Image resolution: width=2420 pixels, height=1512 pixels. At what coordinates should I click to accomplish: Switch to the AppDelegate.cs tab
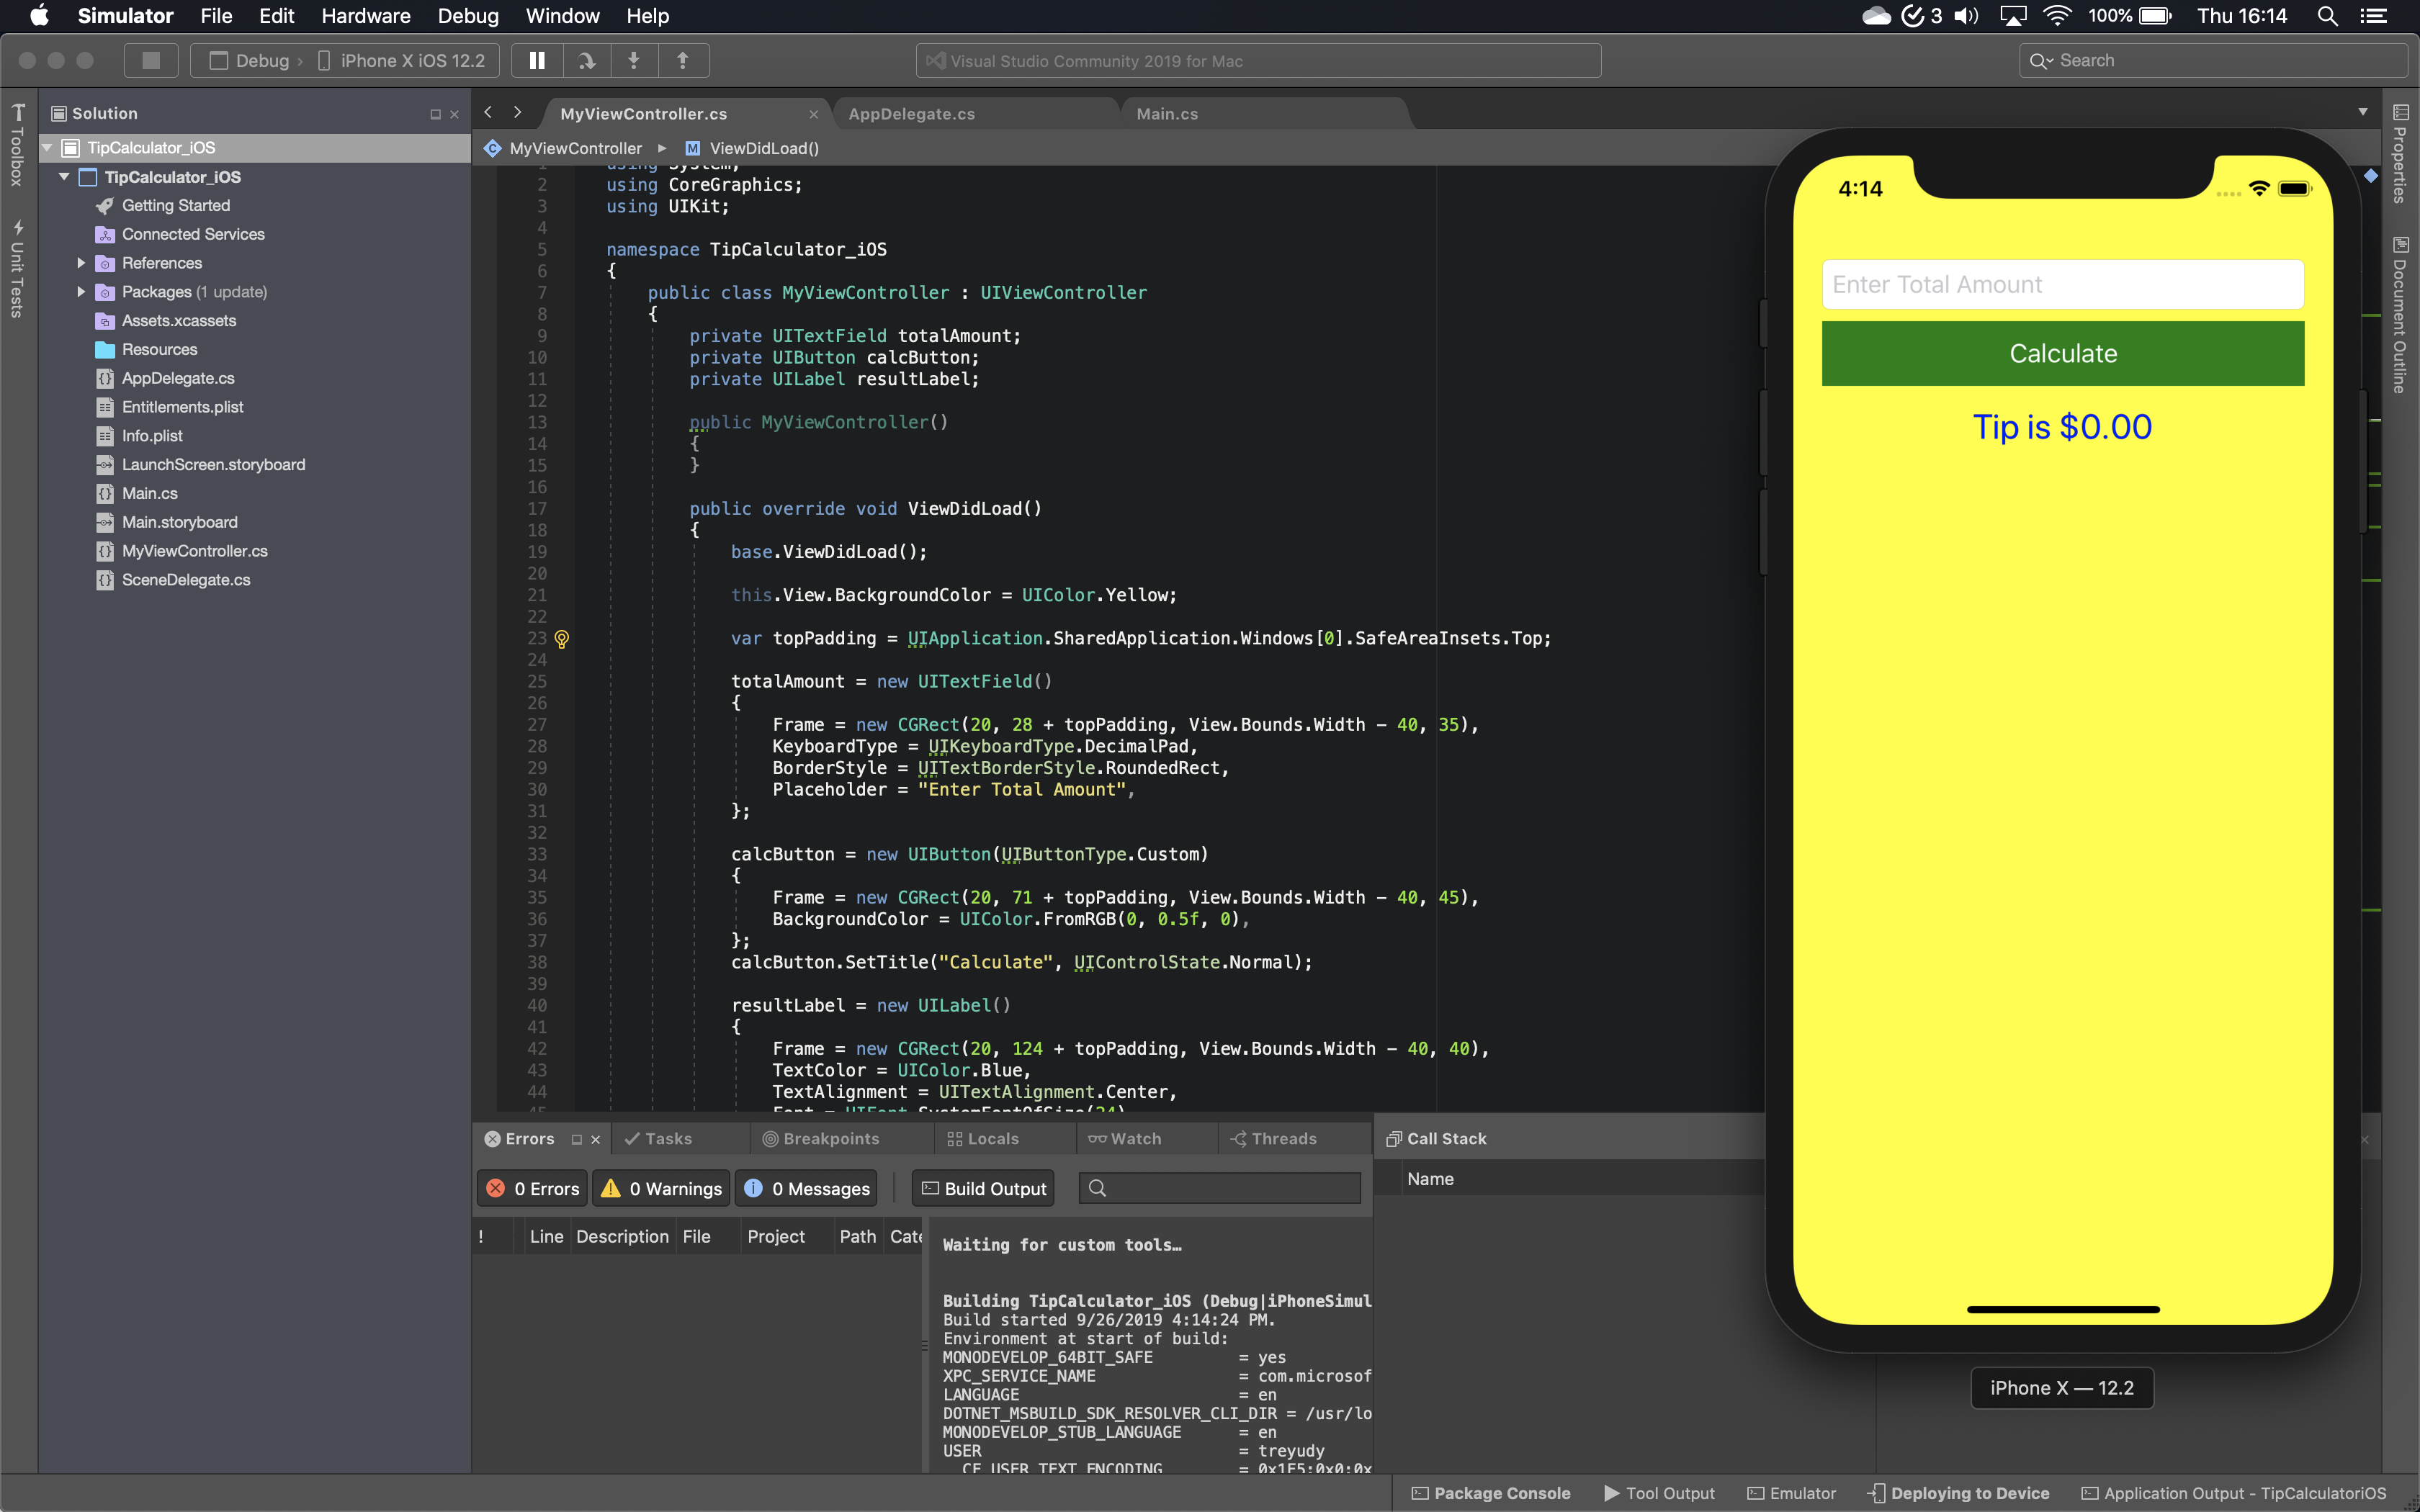tap(911, 113)
